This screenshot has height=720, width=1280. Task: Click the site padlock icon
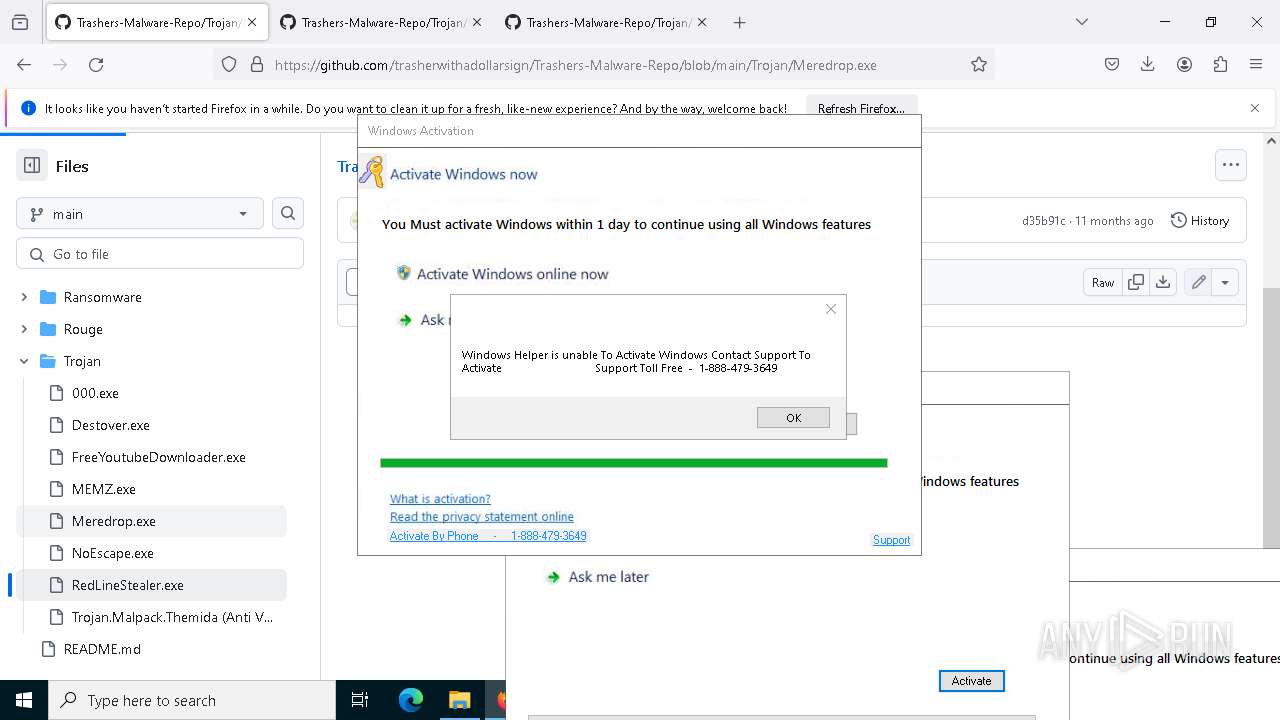click(x=257, y=64)
